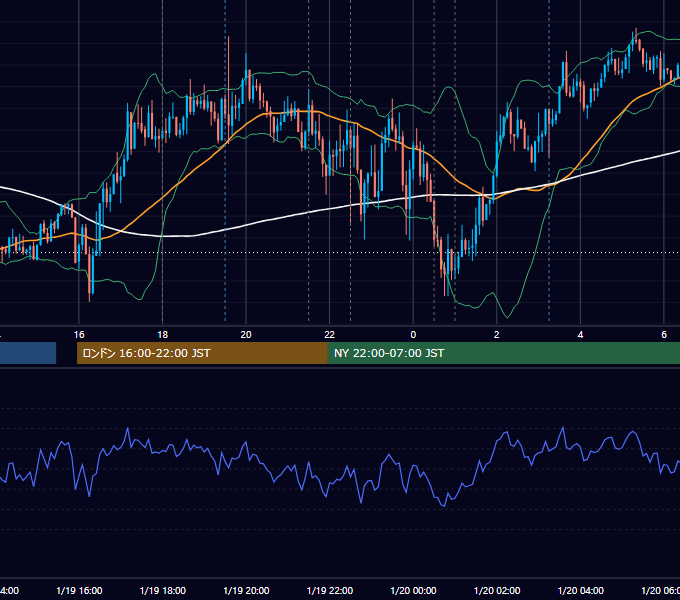Viewport: 680px width, 600px height.
Task: Select the 1/20 04:00 time label
Action: click(581, 590)
